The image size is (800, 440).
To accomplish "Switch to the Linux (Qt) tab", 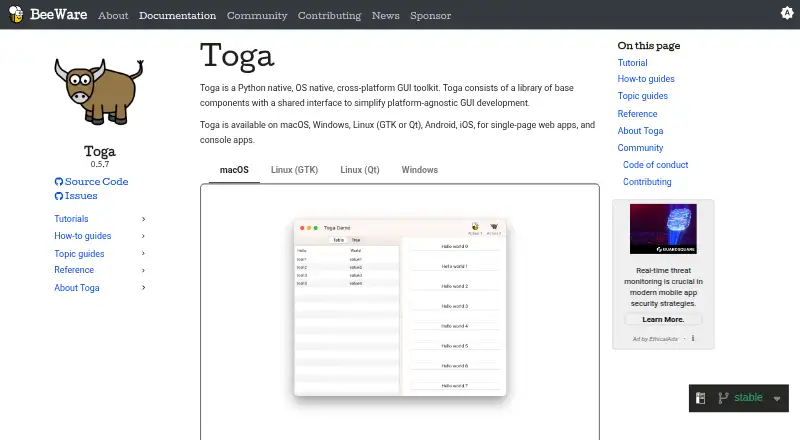I will click(360, 170).
